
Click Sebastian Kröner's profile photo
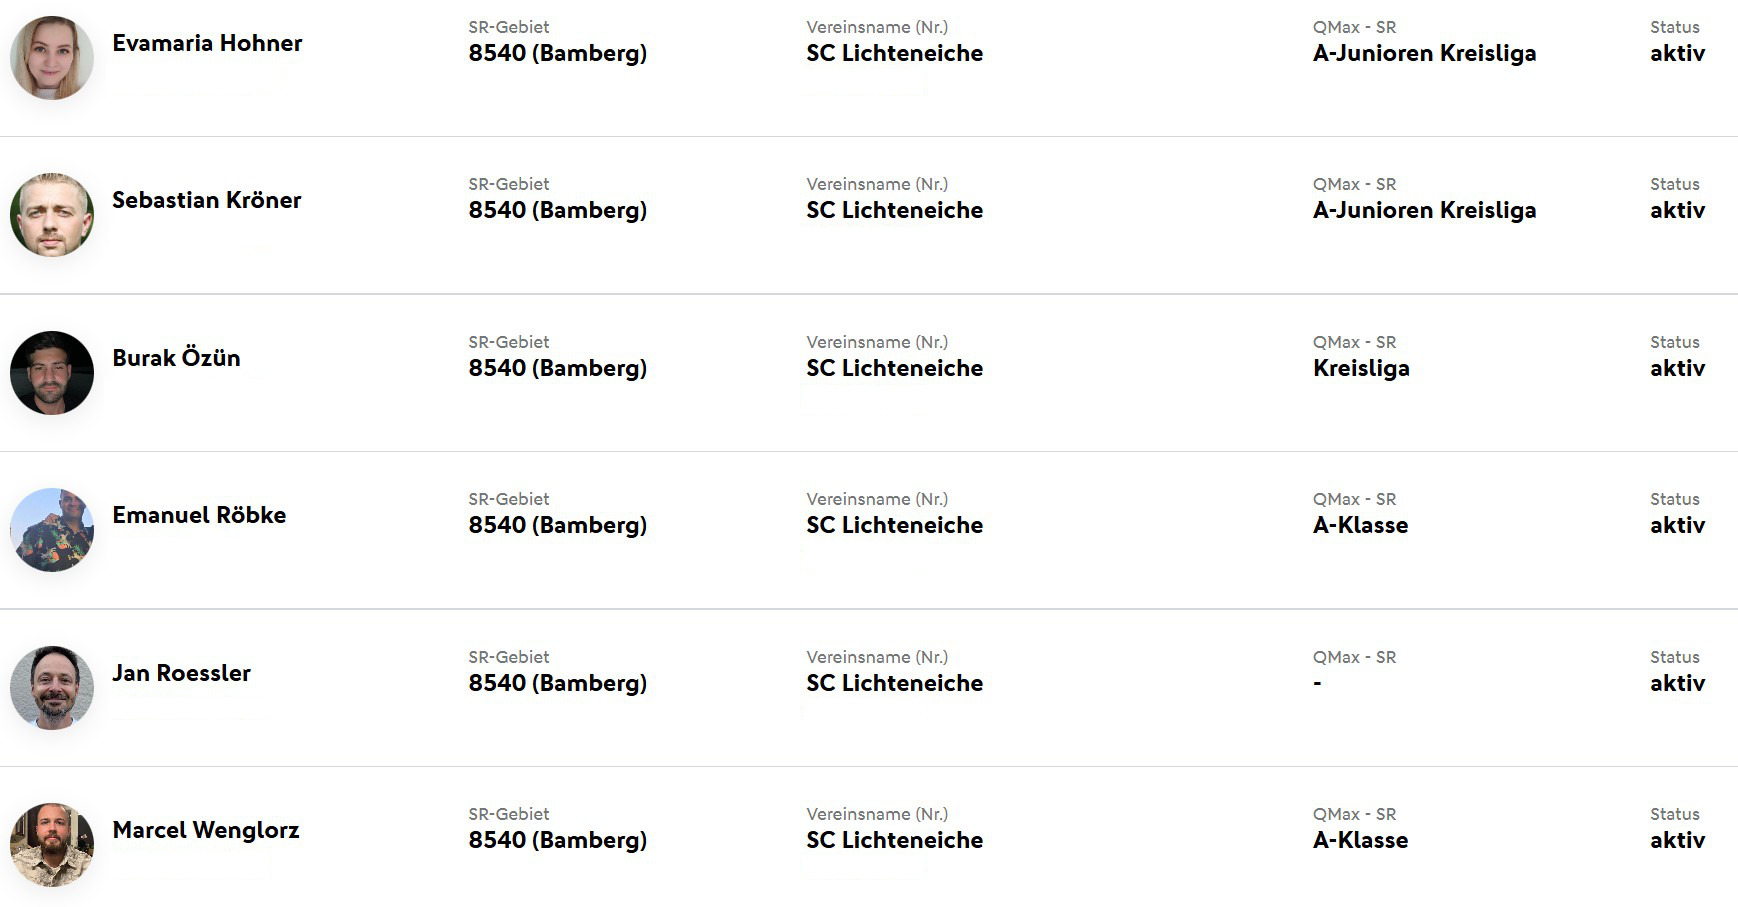[52, 215]
